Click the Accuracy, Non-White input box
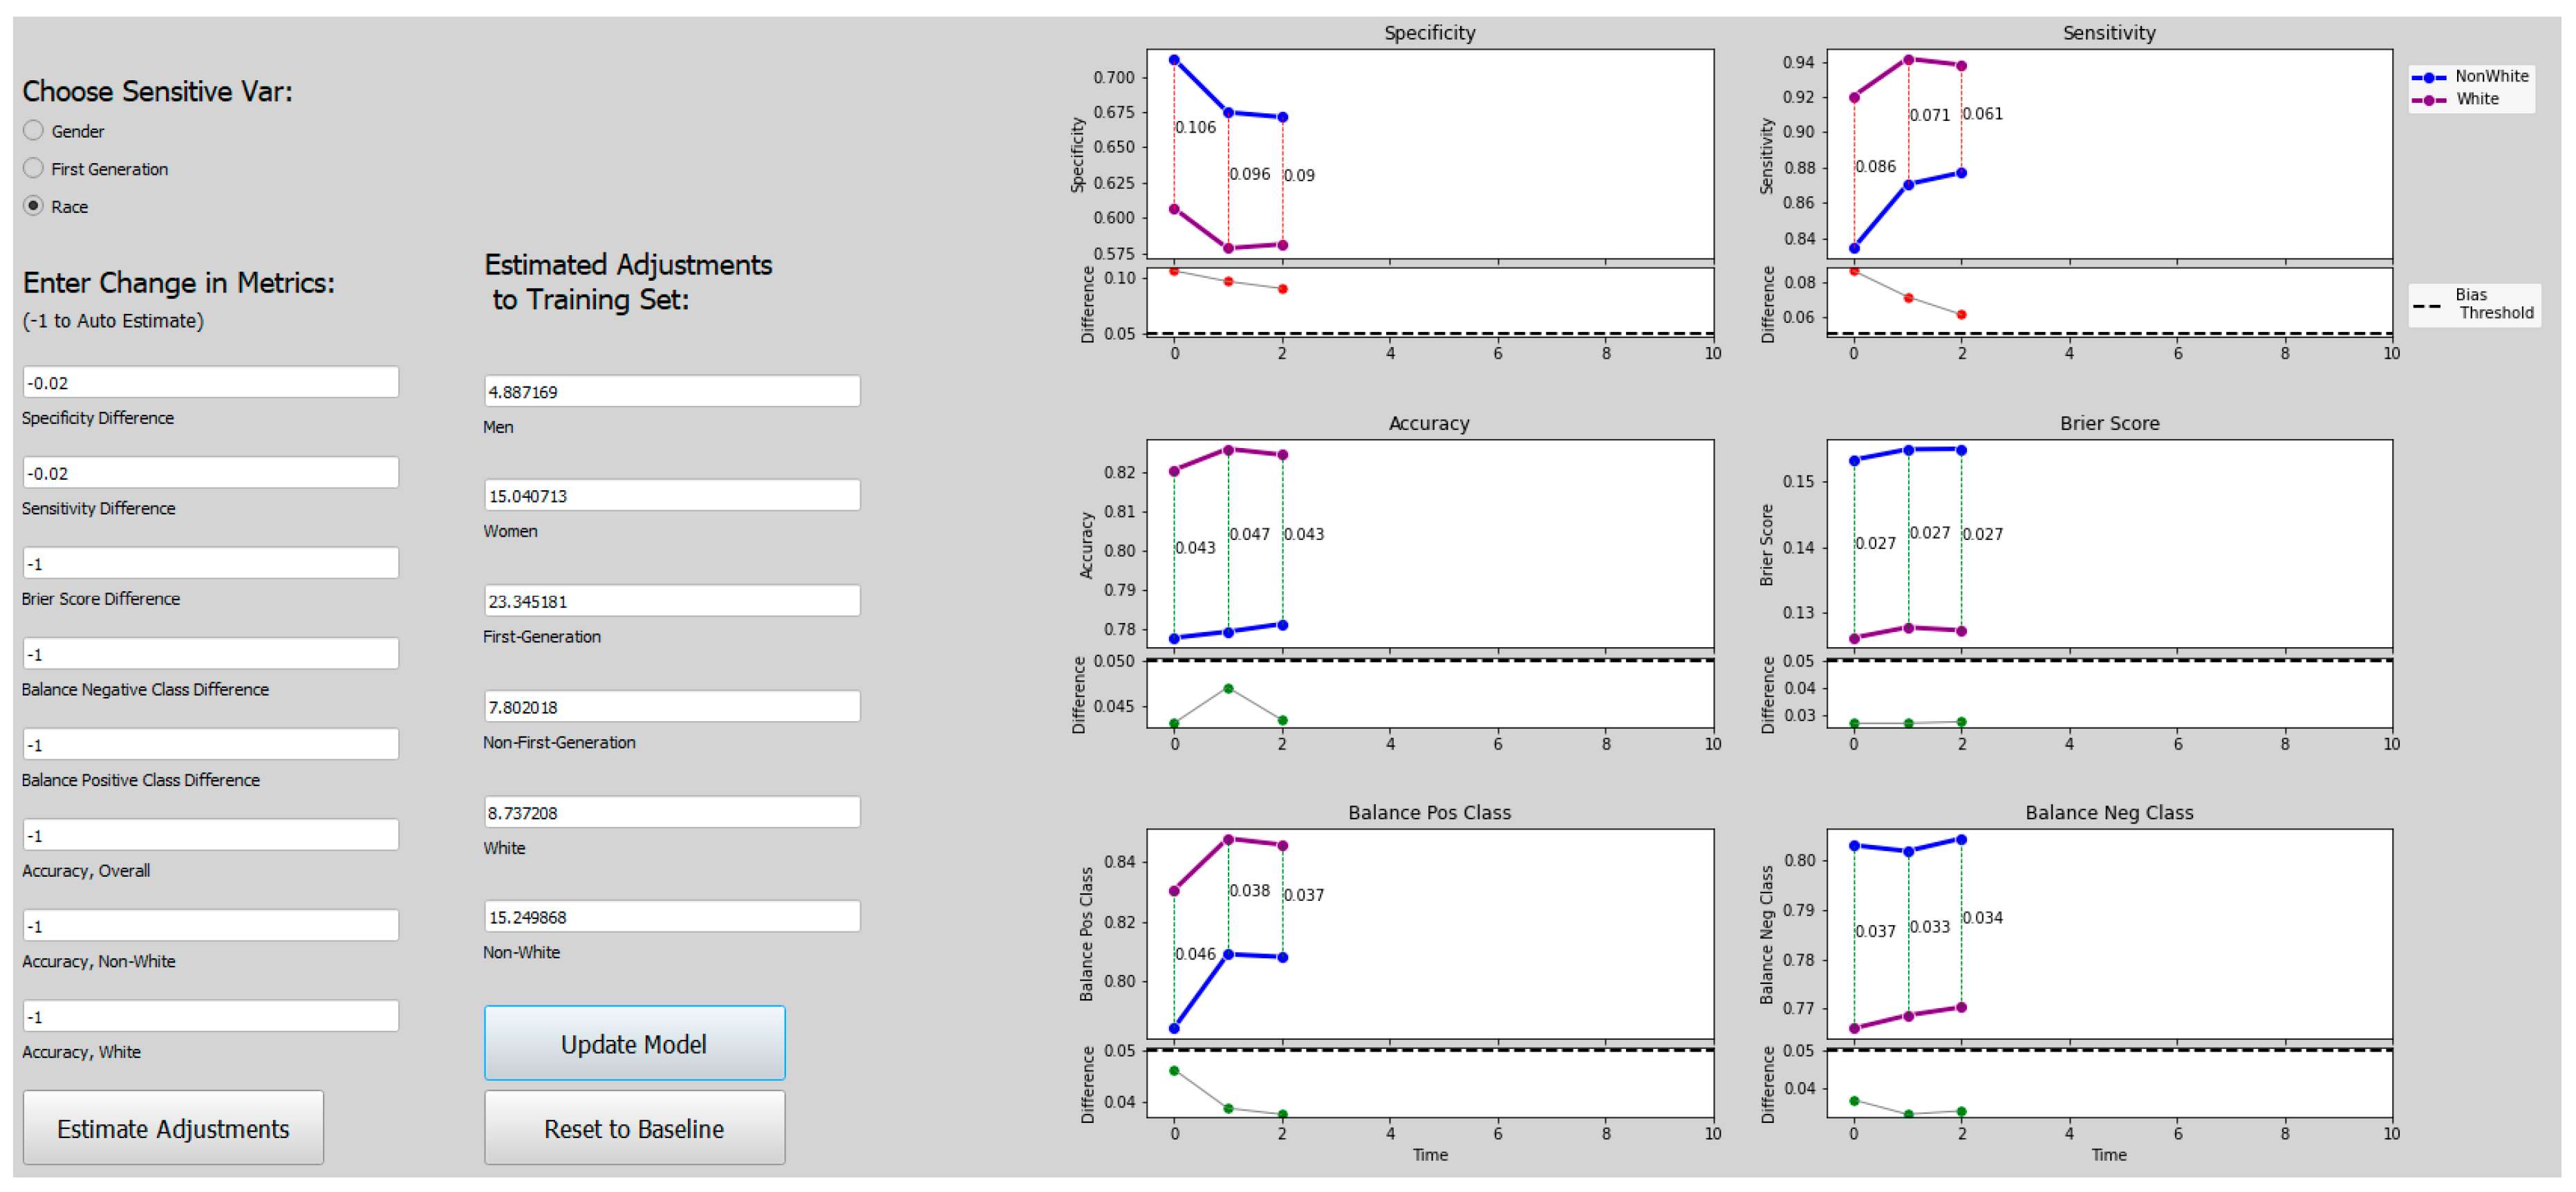2576x1192 pixels. 210,926
